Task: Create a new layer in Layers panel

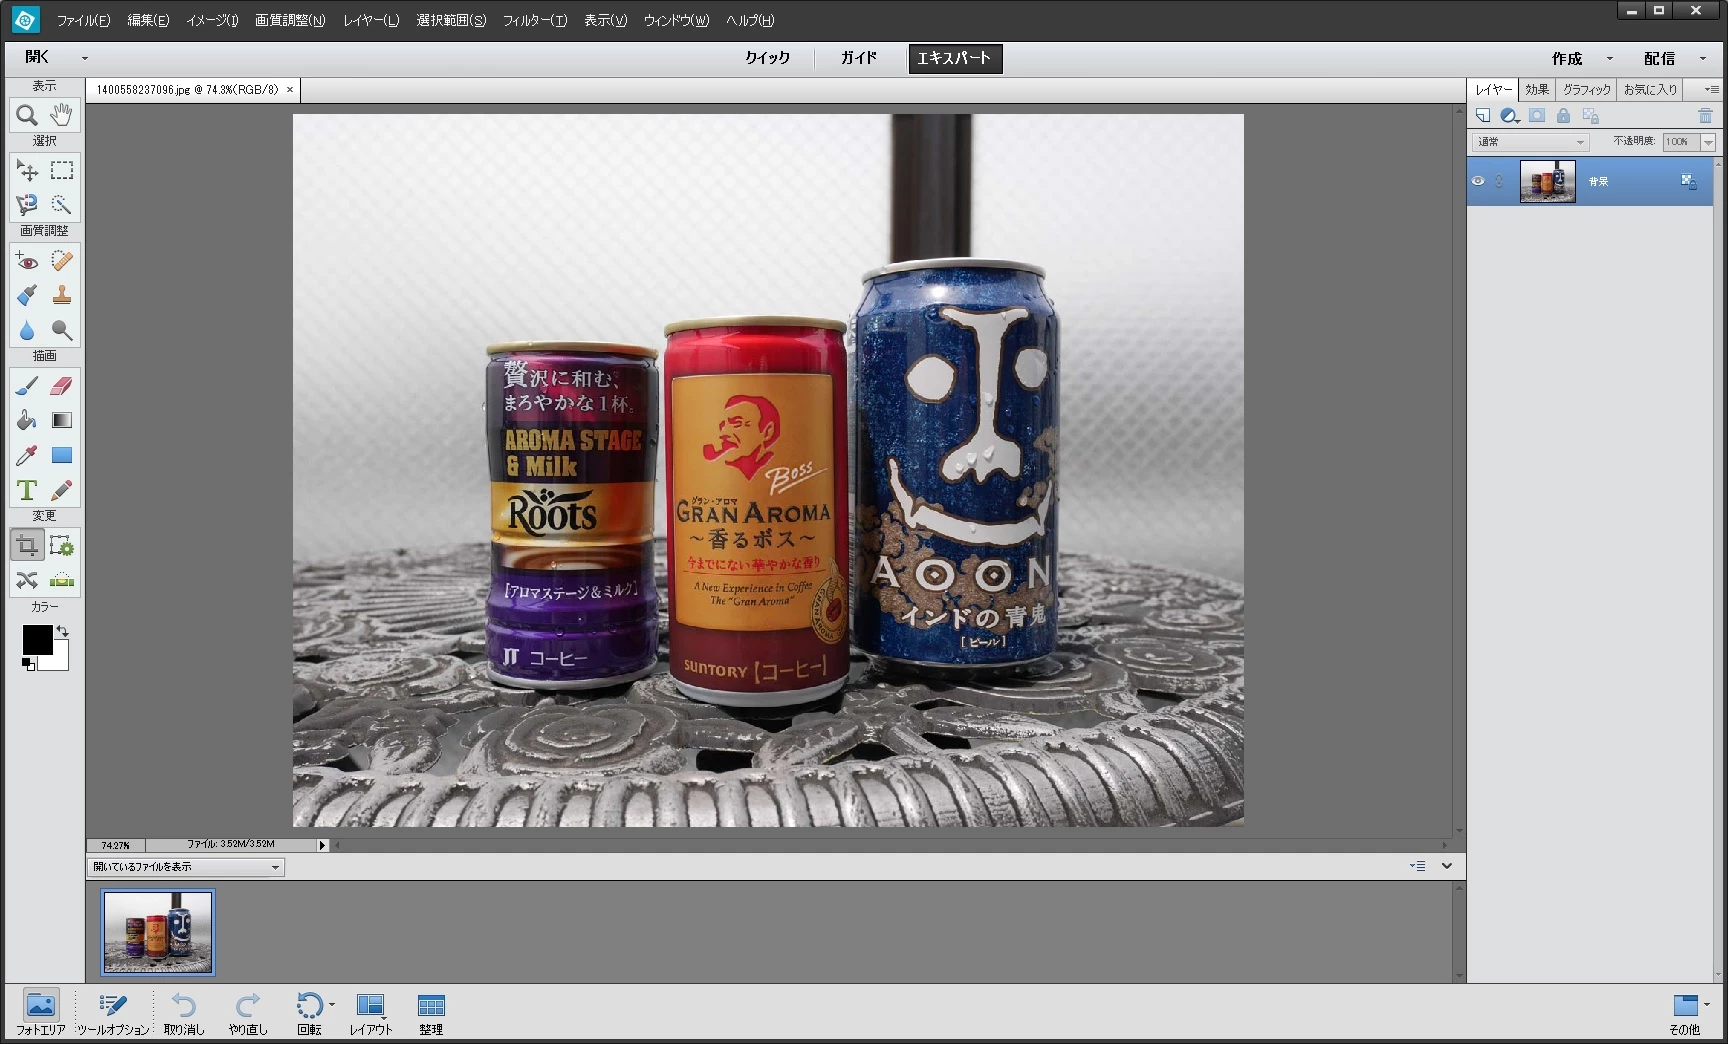Action: pos(1483,116)
